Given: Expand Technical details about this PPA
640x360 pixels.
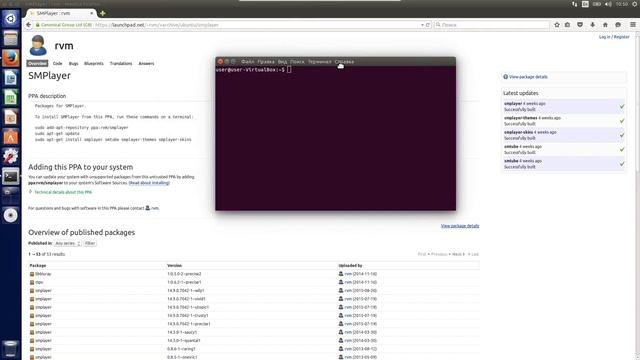Looking at the screenshot, I should click(x=60, y=192).
